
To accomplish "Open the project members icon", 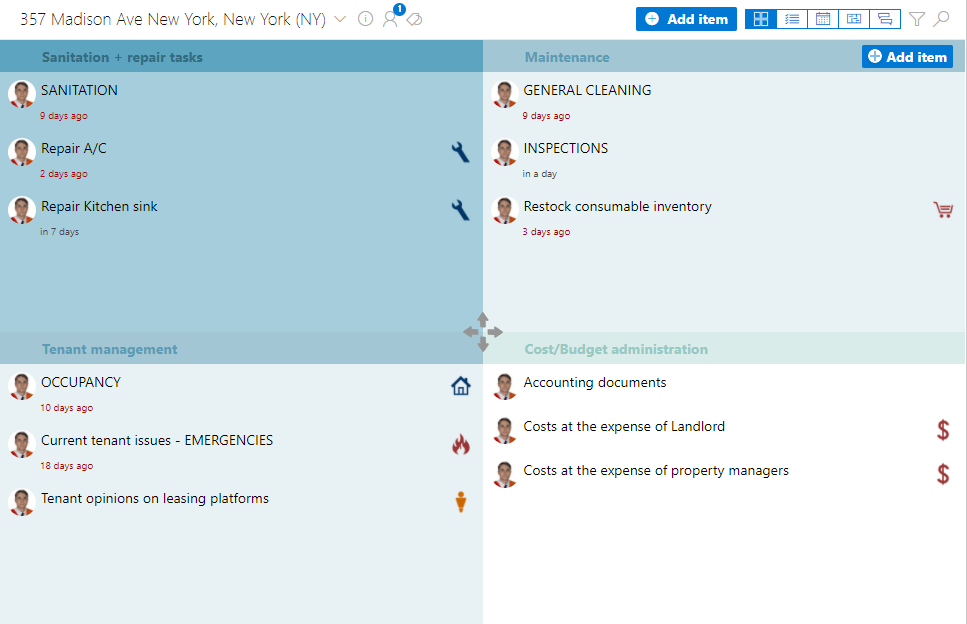I will pos(390,19).
